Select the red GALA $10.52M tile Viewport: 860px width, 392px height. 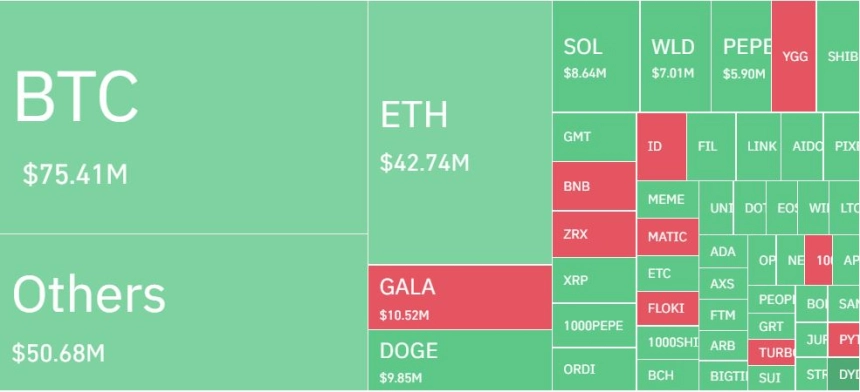pos(460,297)
